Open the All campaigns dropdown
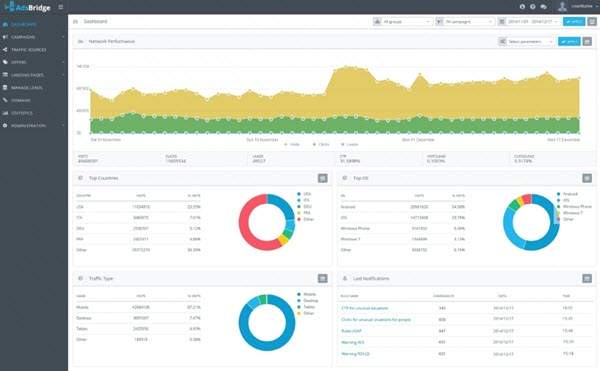 tap(469, 22)
